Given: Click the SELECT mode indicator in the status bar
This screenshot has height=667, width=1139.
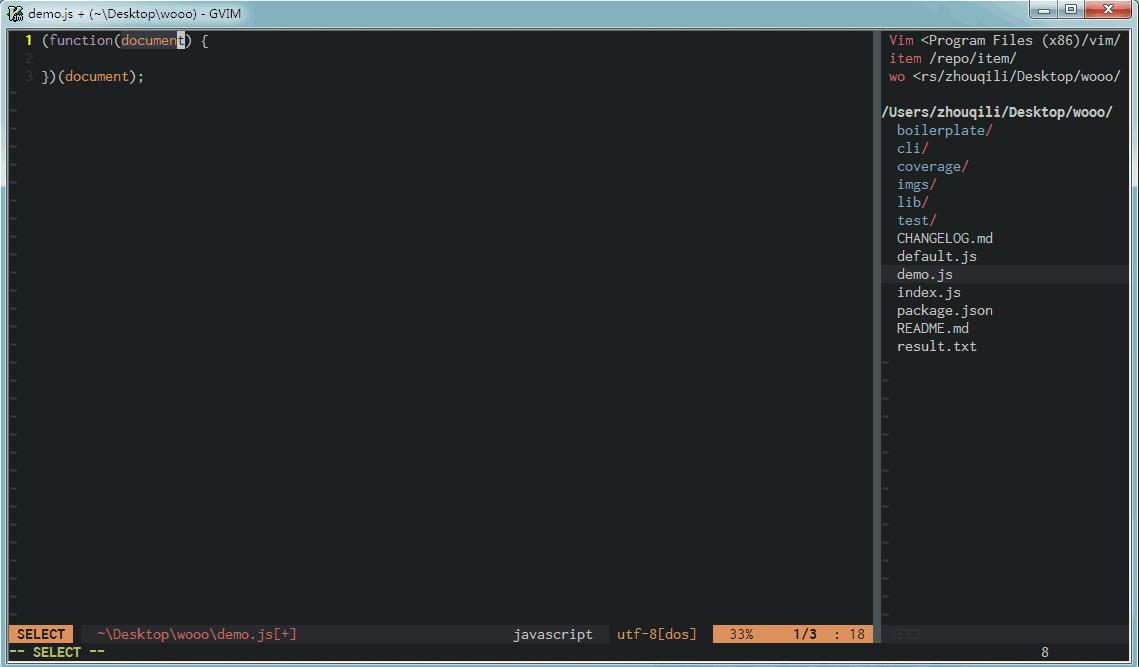Looking at the screenshot, I should click(39, 634).
